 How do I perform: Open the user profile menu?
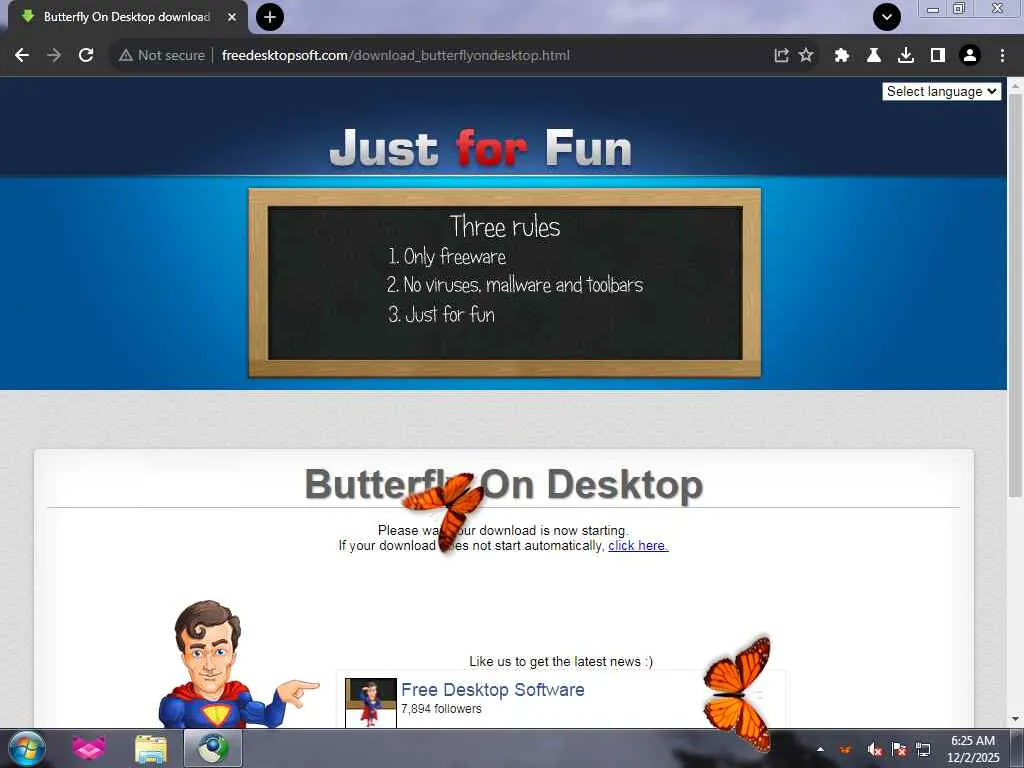tap(970, 56)
